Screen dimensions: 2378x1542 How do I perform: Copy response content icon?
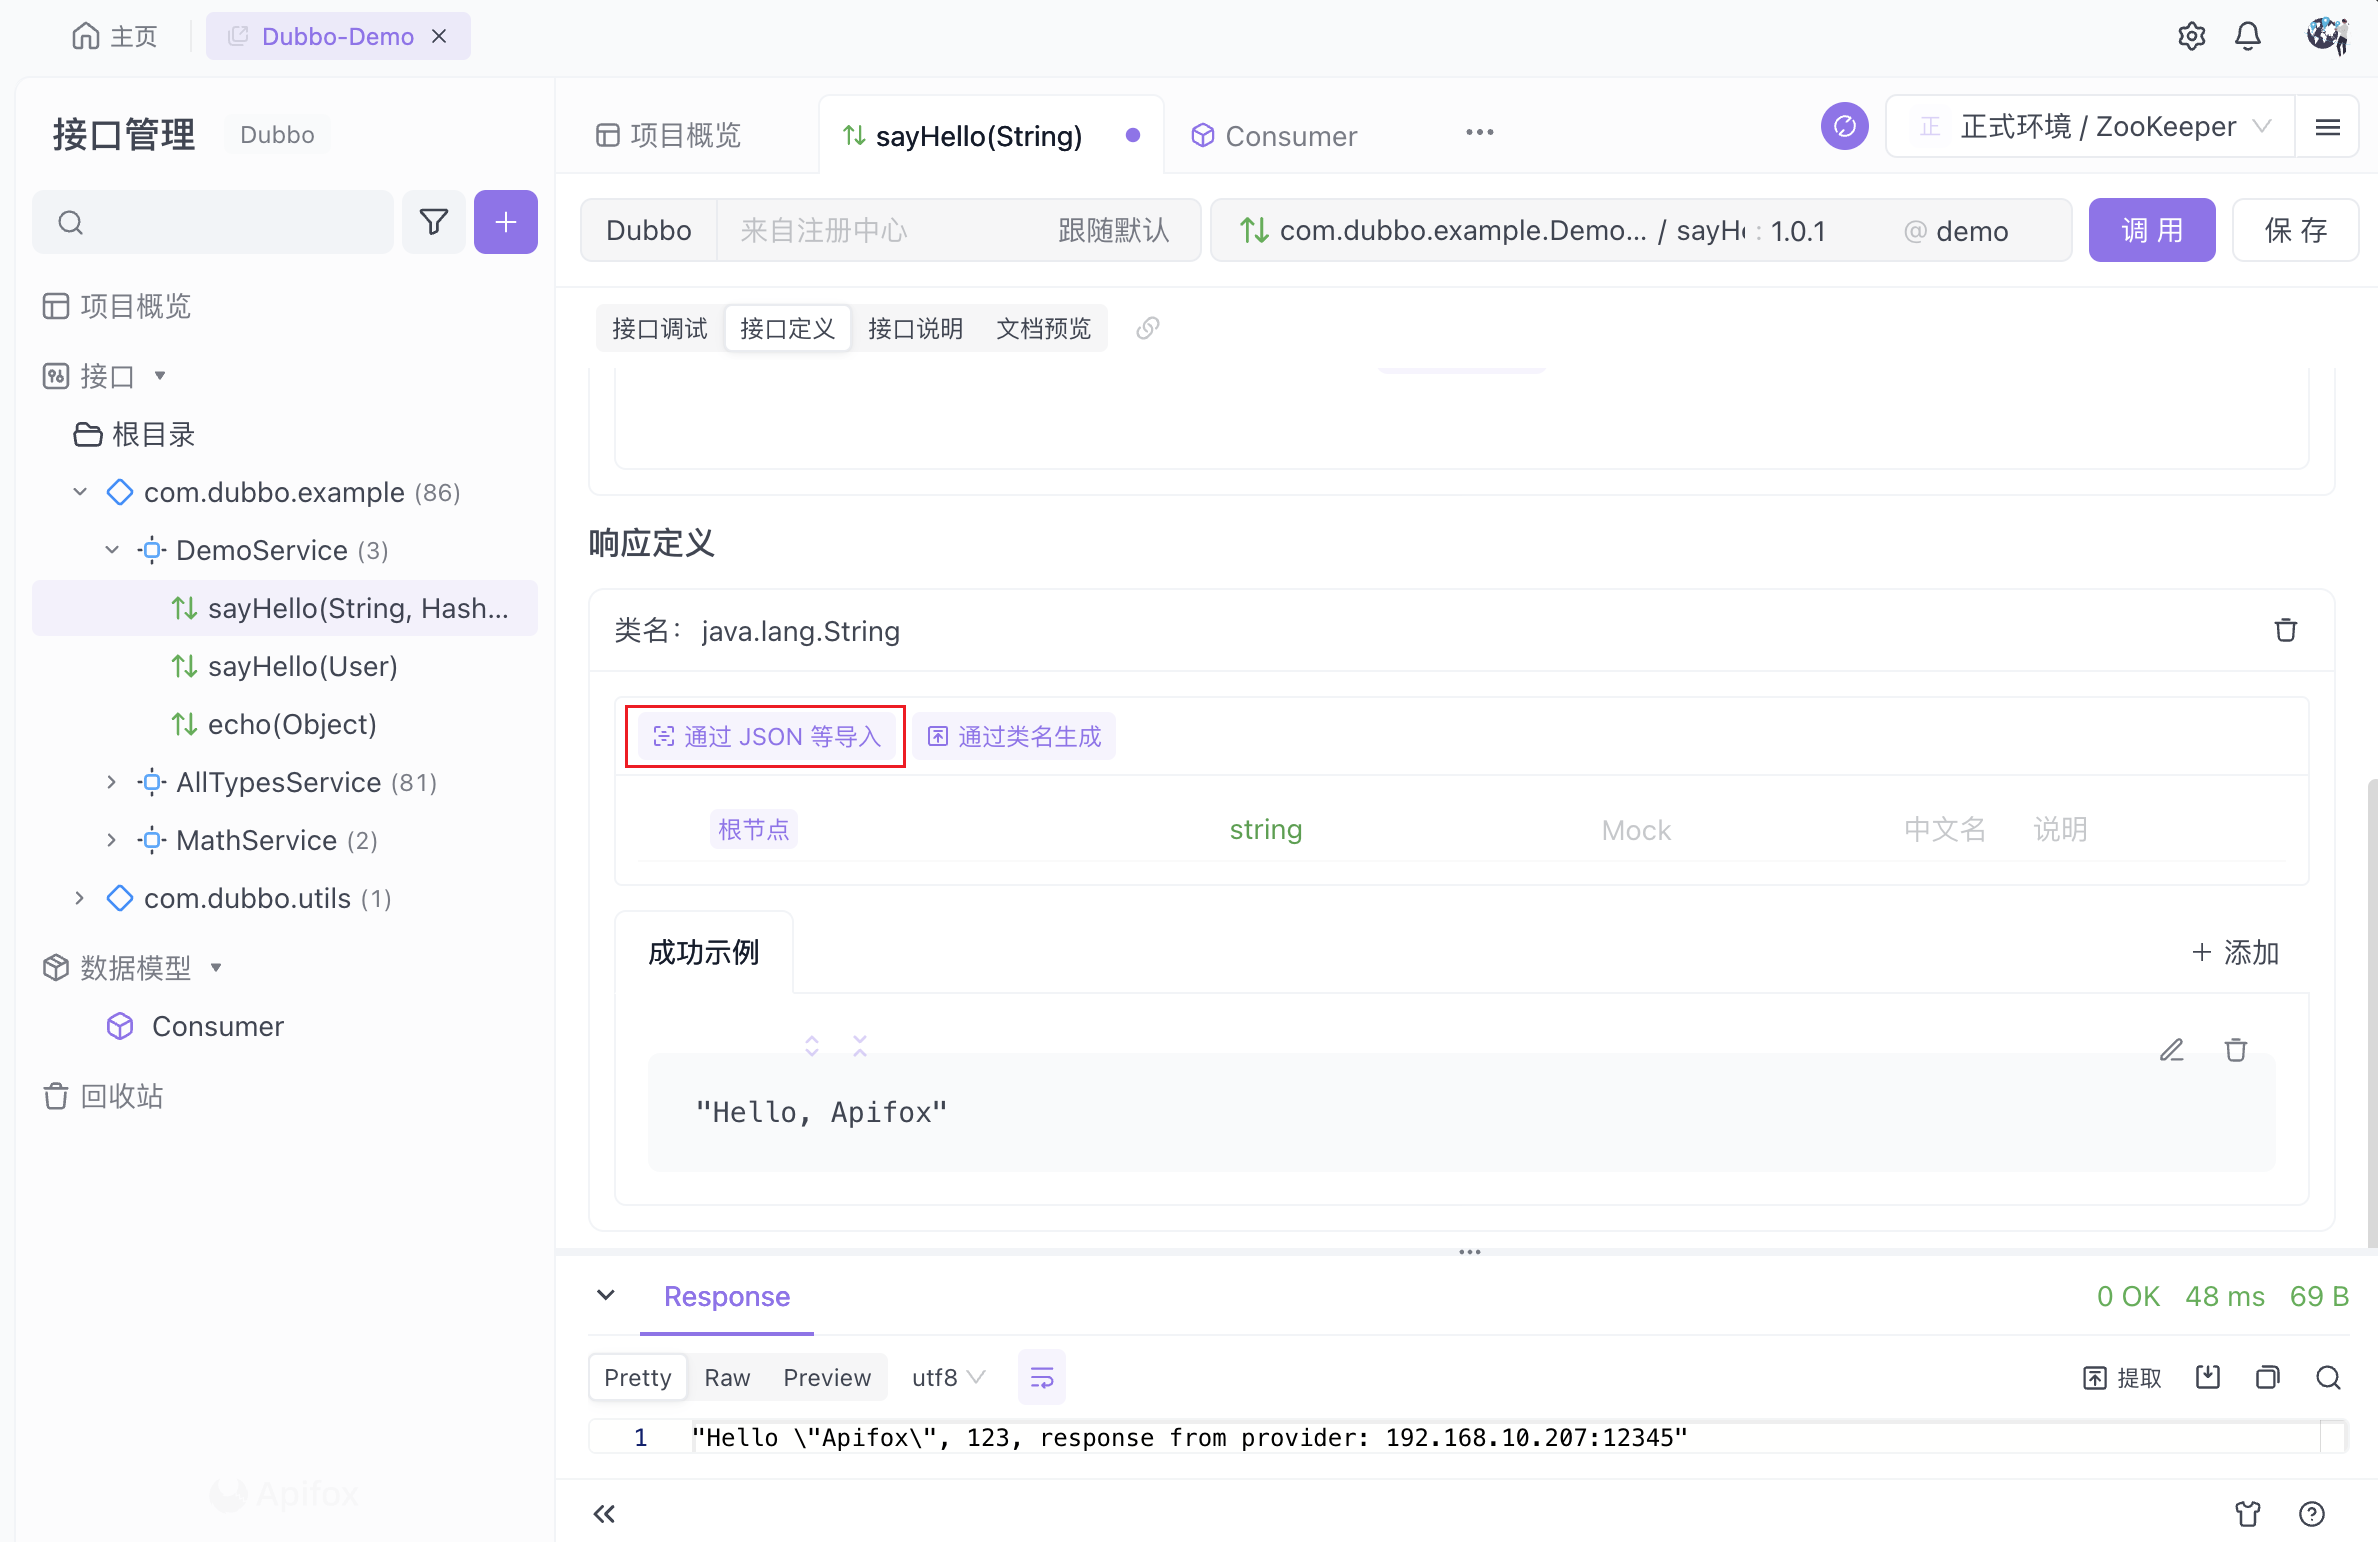pyautogui.click(x=2267, y=1377)
